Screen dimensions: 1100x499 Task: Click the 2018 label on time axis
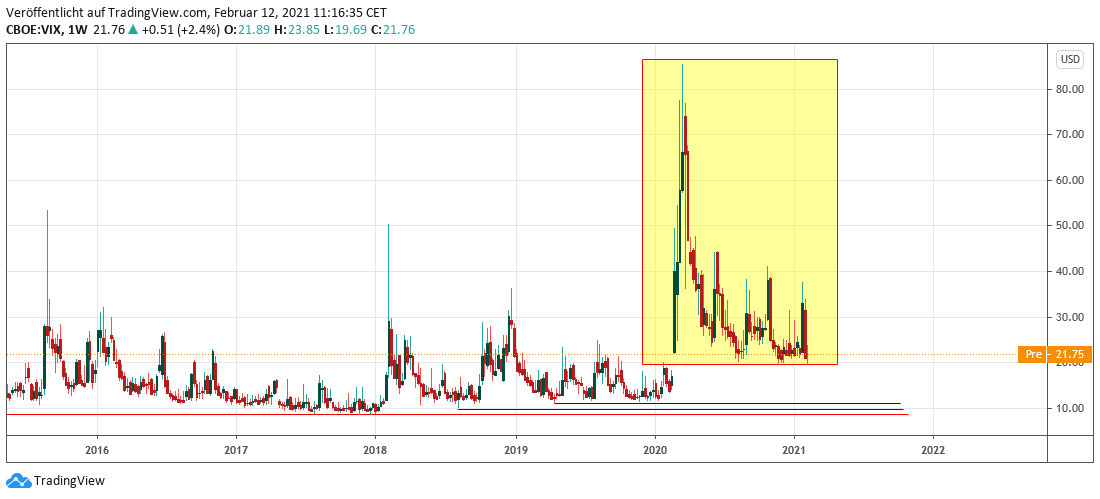375,451
